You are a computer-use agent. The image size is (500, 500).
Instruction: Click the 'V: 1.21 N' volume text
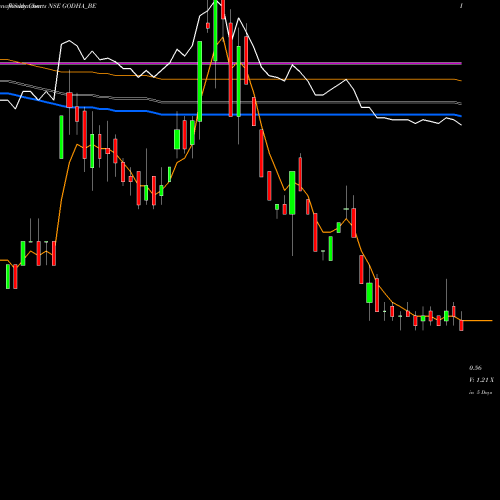coord(481,380)
